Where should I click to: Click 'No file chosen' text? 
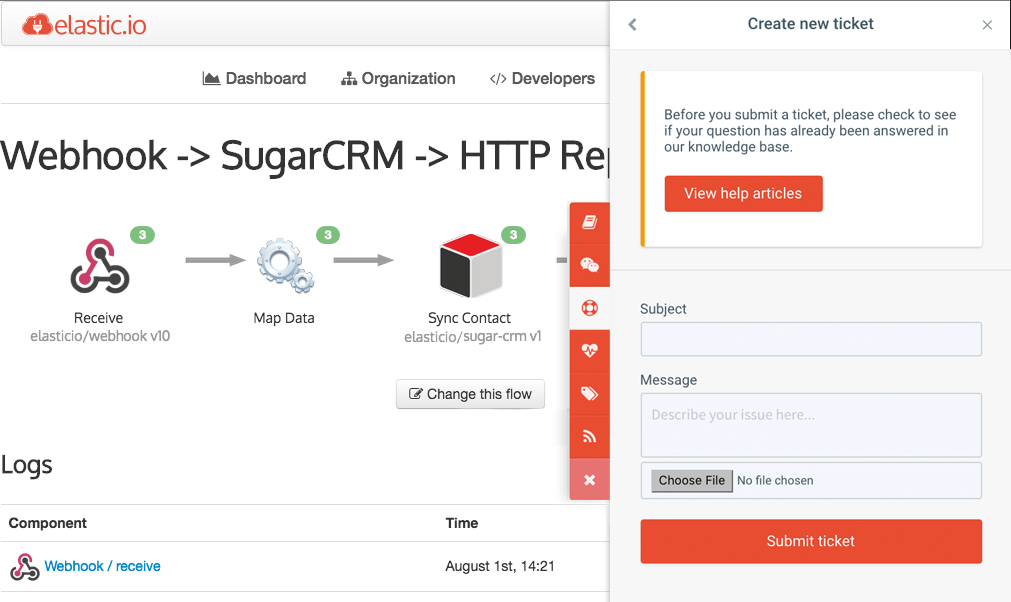coord(775,480)
